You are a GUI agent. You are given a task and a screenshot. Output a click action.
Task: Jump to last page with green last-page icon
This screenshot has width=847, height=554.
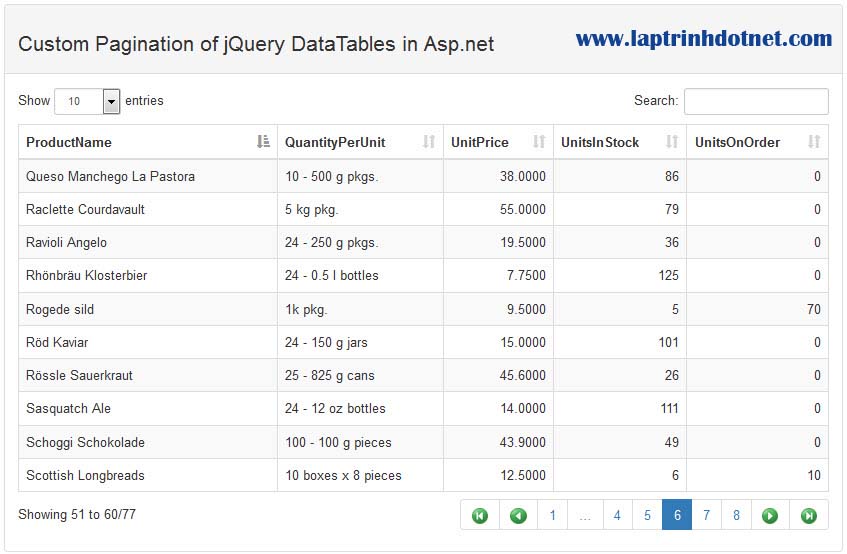click(x=809, y=516)
